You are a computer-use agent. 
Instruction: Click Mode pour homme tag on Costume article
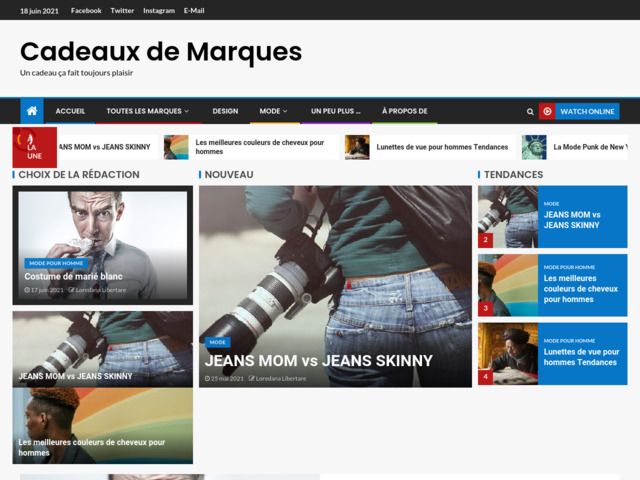pos(56,263)
